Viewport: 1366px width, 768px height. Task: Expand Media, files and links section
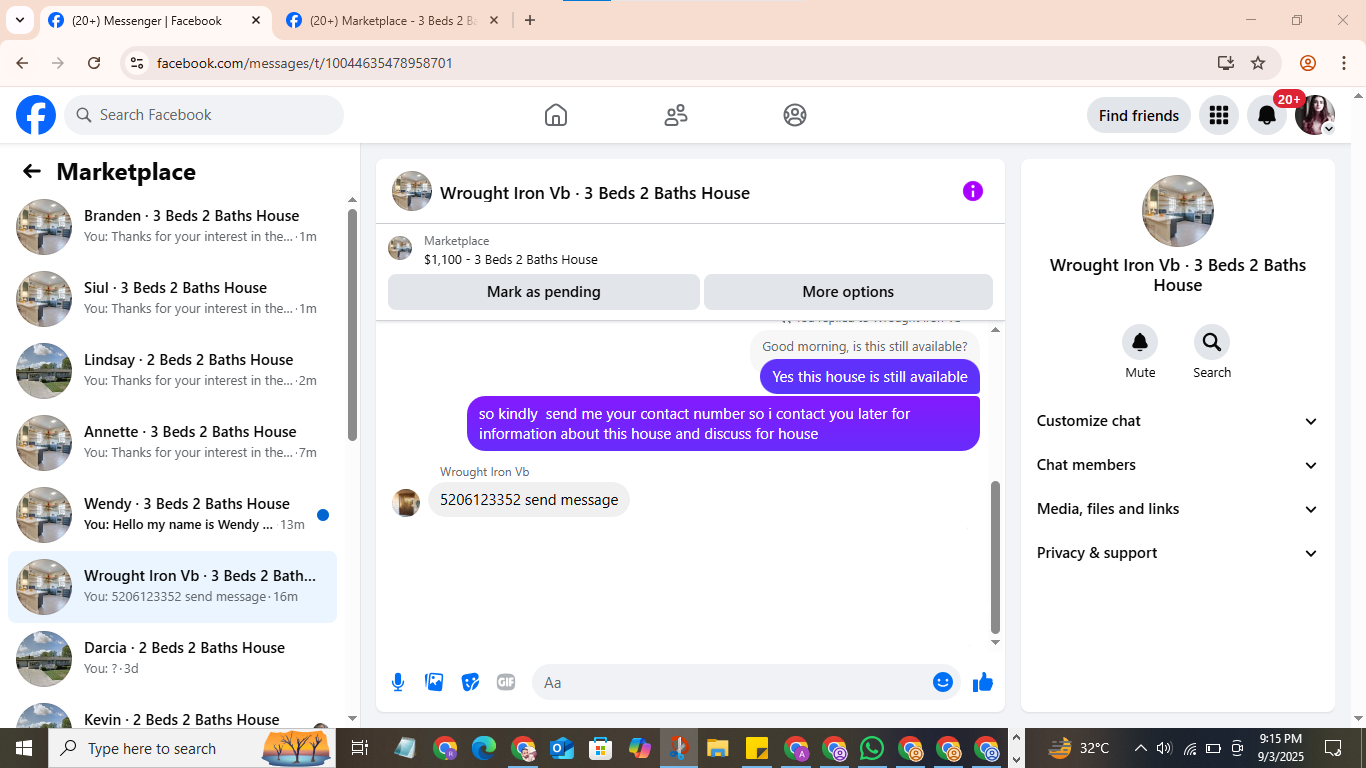(x=1177, y=509)
